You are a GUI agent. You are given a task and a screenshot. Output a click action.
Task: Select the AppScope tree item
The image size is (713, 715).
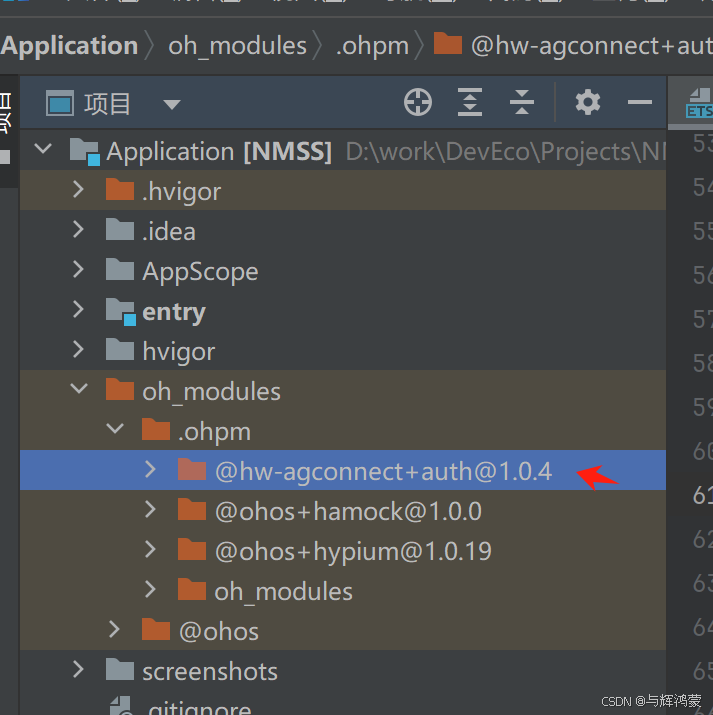pyautogui.click(x=343, y=270)
